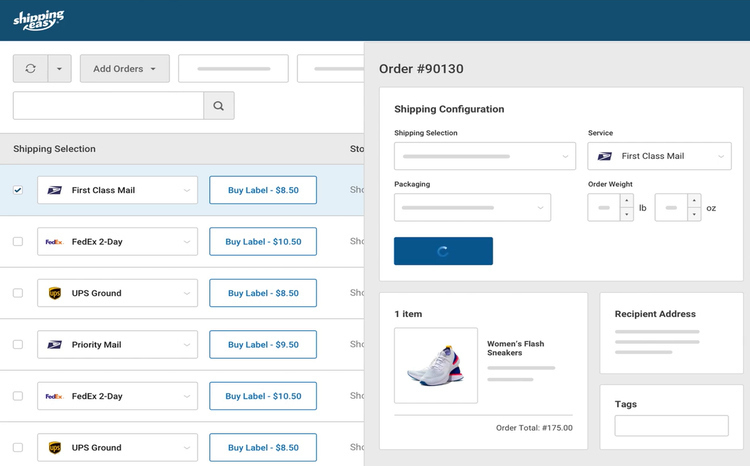Focus the order search text box
750x466 pixels.
pyautogui.click(x=108, y=106)
